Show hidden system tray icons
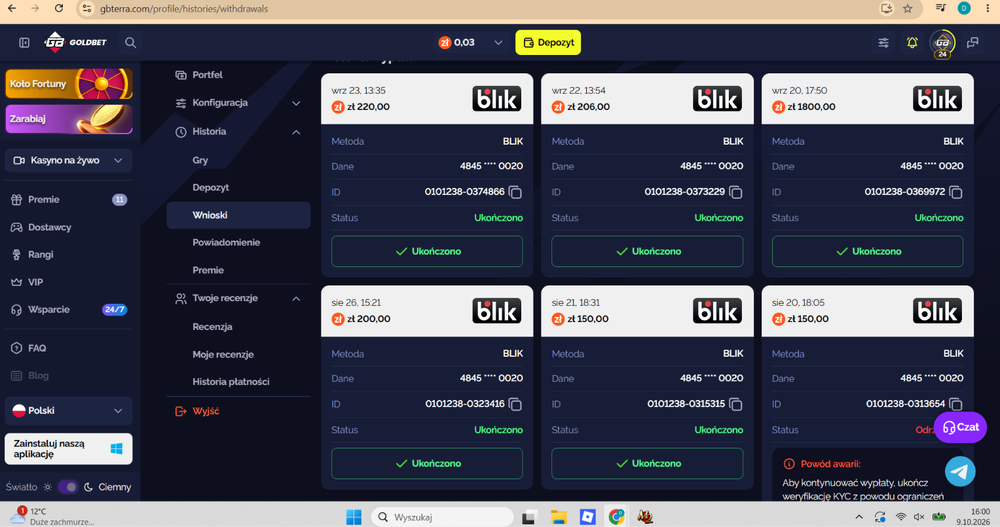The width and height of the screenshot is (1000, 527). click(x=859, y=517)
